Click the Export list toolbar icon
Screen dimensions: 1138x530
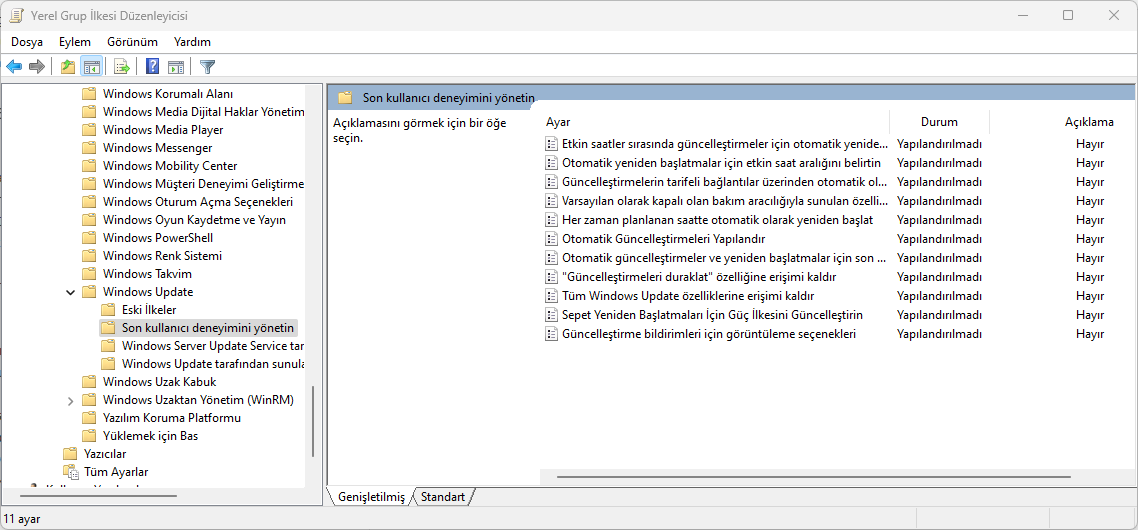point(122,67)
